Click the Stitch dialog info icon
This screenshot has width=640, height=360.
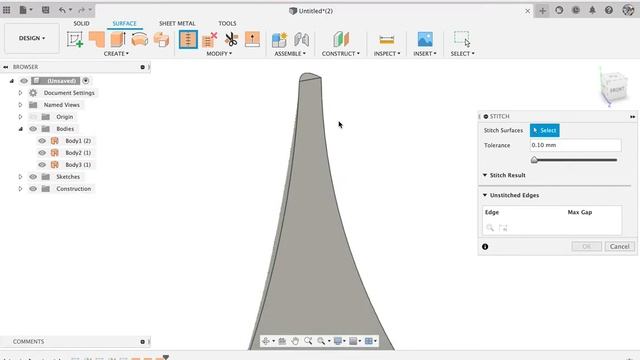click(x=485, y=247)
